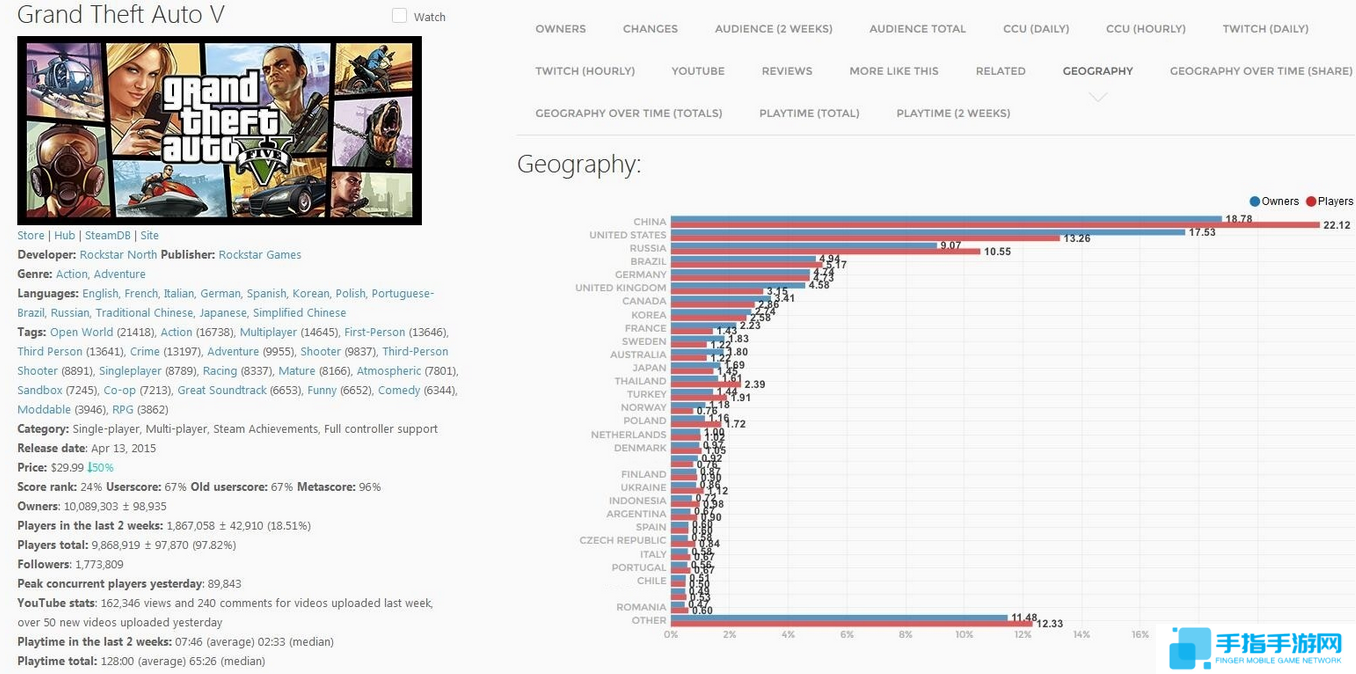
Task: Click the Russia players bar 10.55
Action: tap(825, 252)
